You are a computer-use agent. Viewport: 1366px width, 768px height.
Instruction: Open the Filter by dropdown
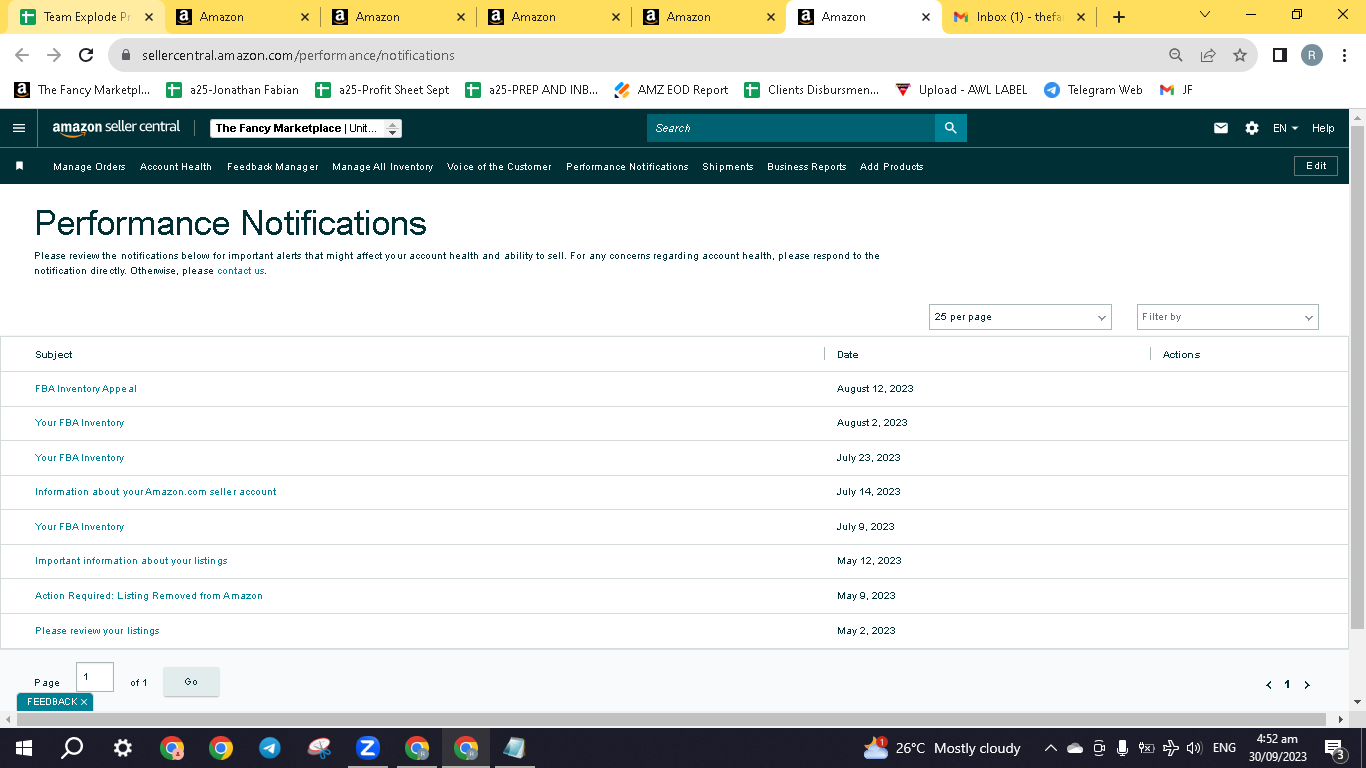(1227, 317)
